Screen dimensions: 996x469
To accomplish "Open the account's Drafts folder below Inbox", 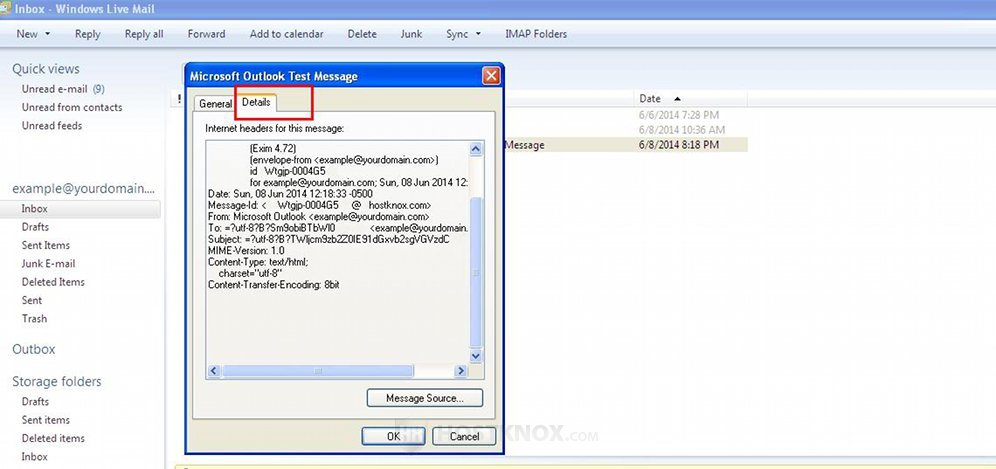I will [35, 227].
